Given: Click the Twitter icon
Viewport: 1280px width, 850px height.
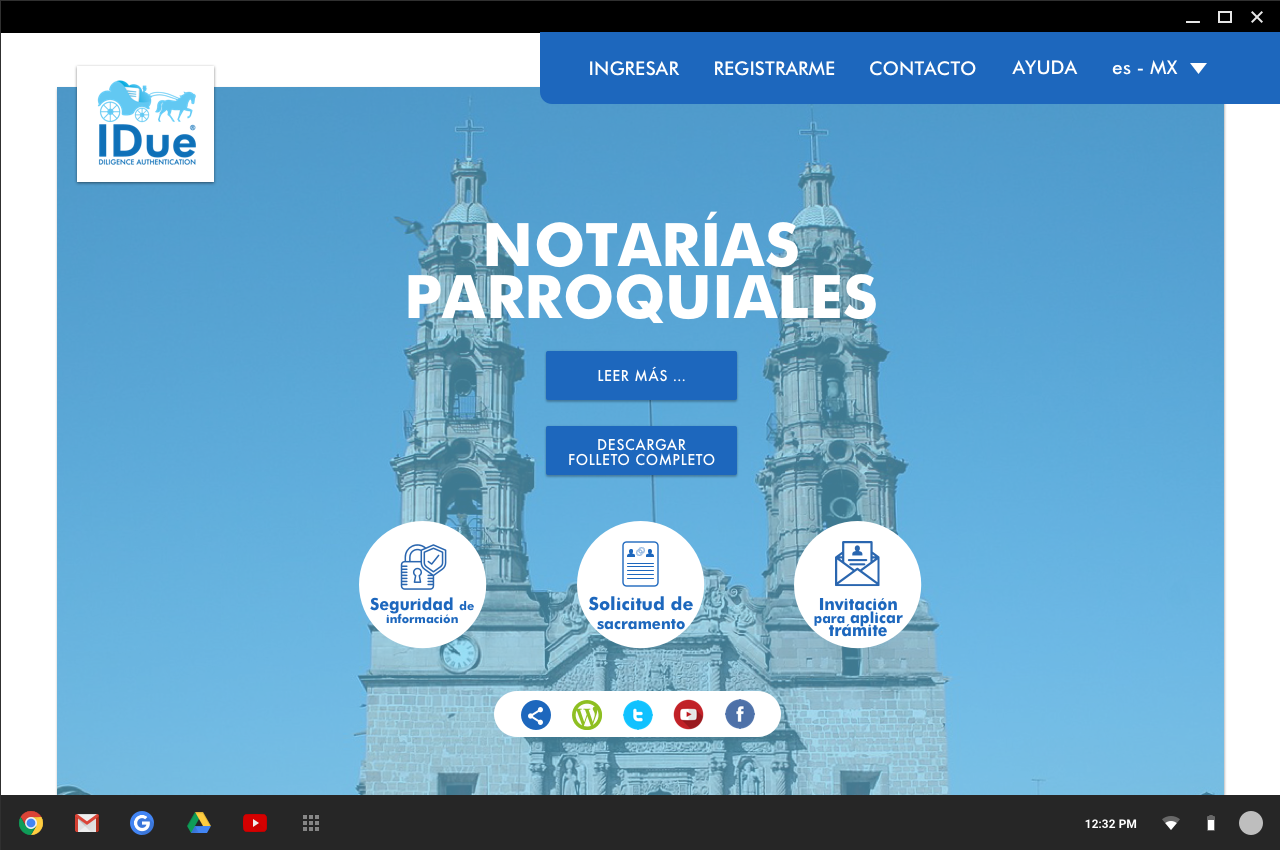Looking at the screenshot, I should pos(638,715).
